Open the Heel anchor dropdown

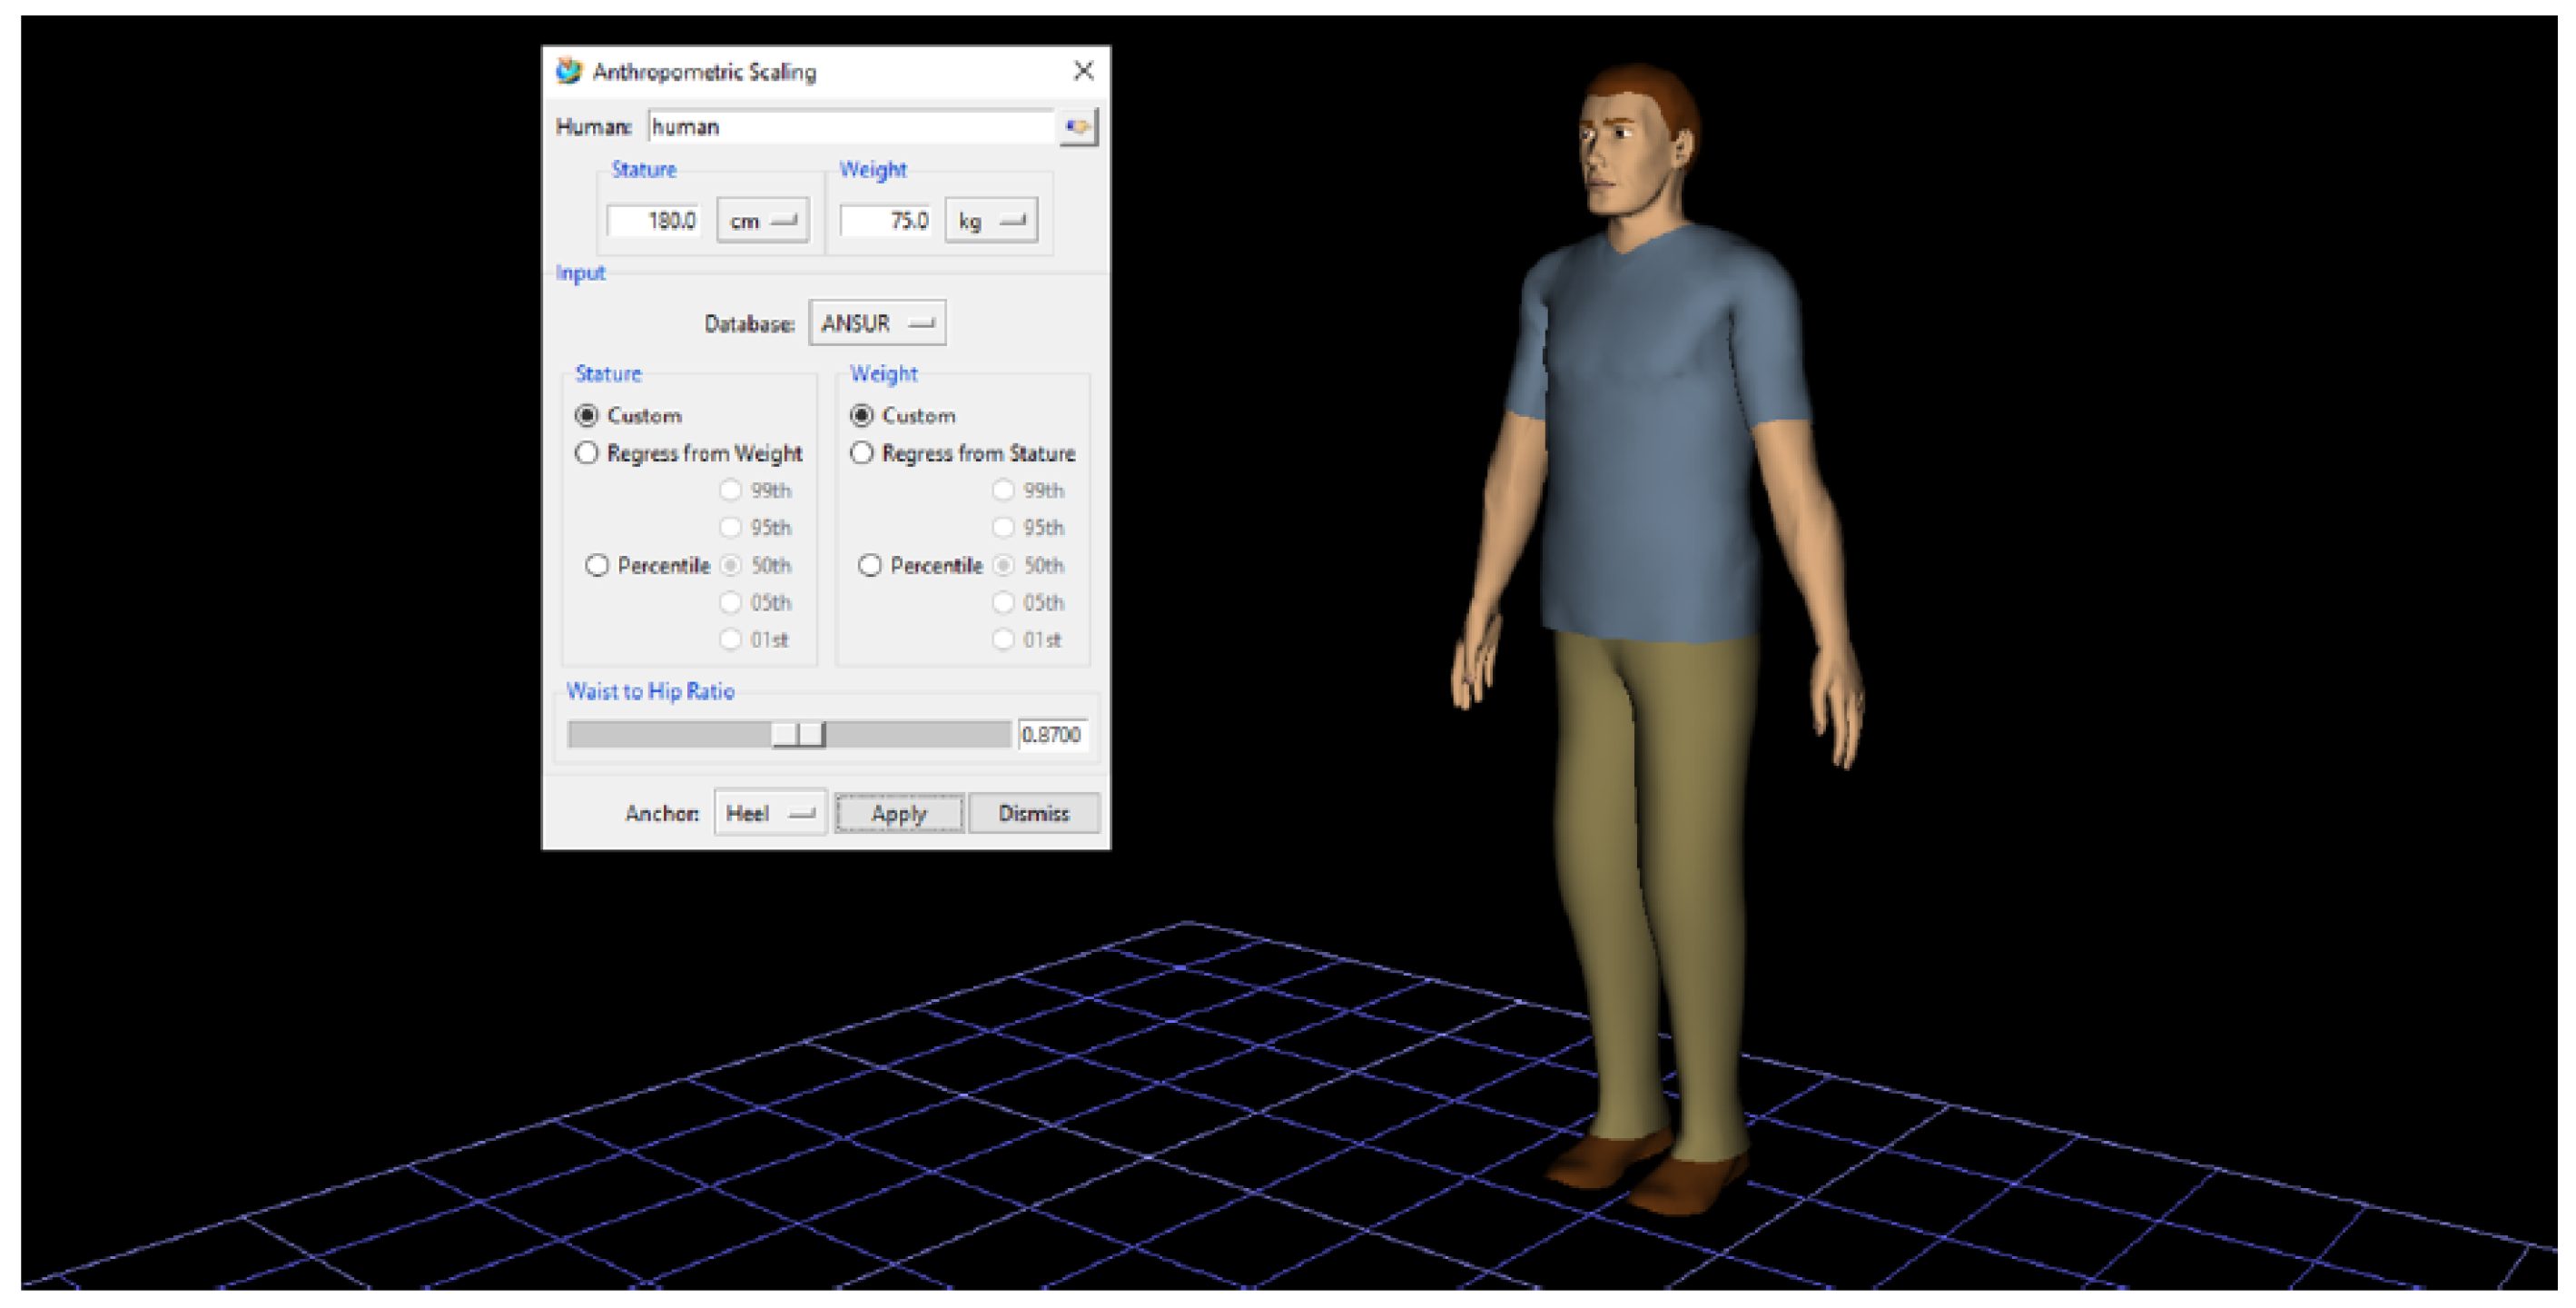769,813
